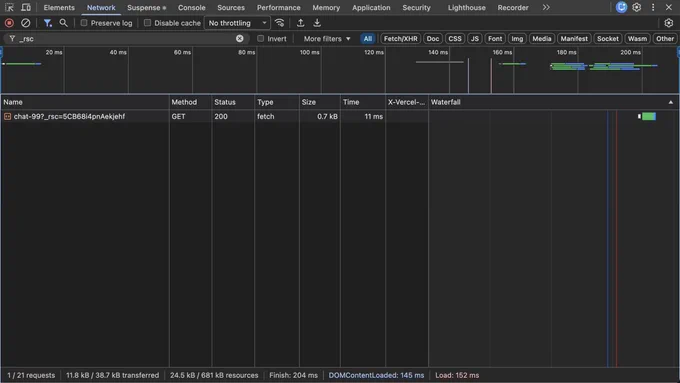Expand the More filters dropdown
Image resolution: width=680 pixels, height=383 pixels.
click(x=327, y=39)
